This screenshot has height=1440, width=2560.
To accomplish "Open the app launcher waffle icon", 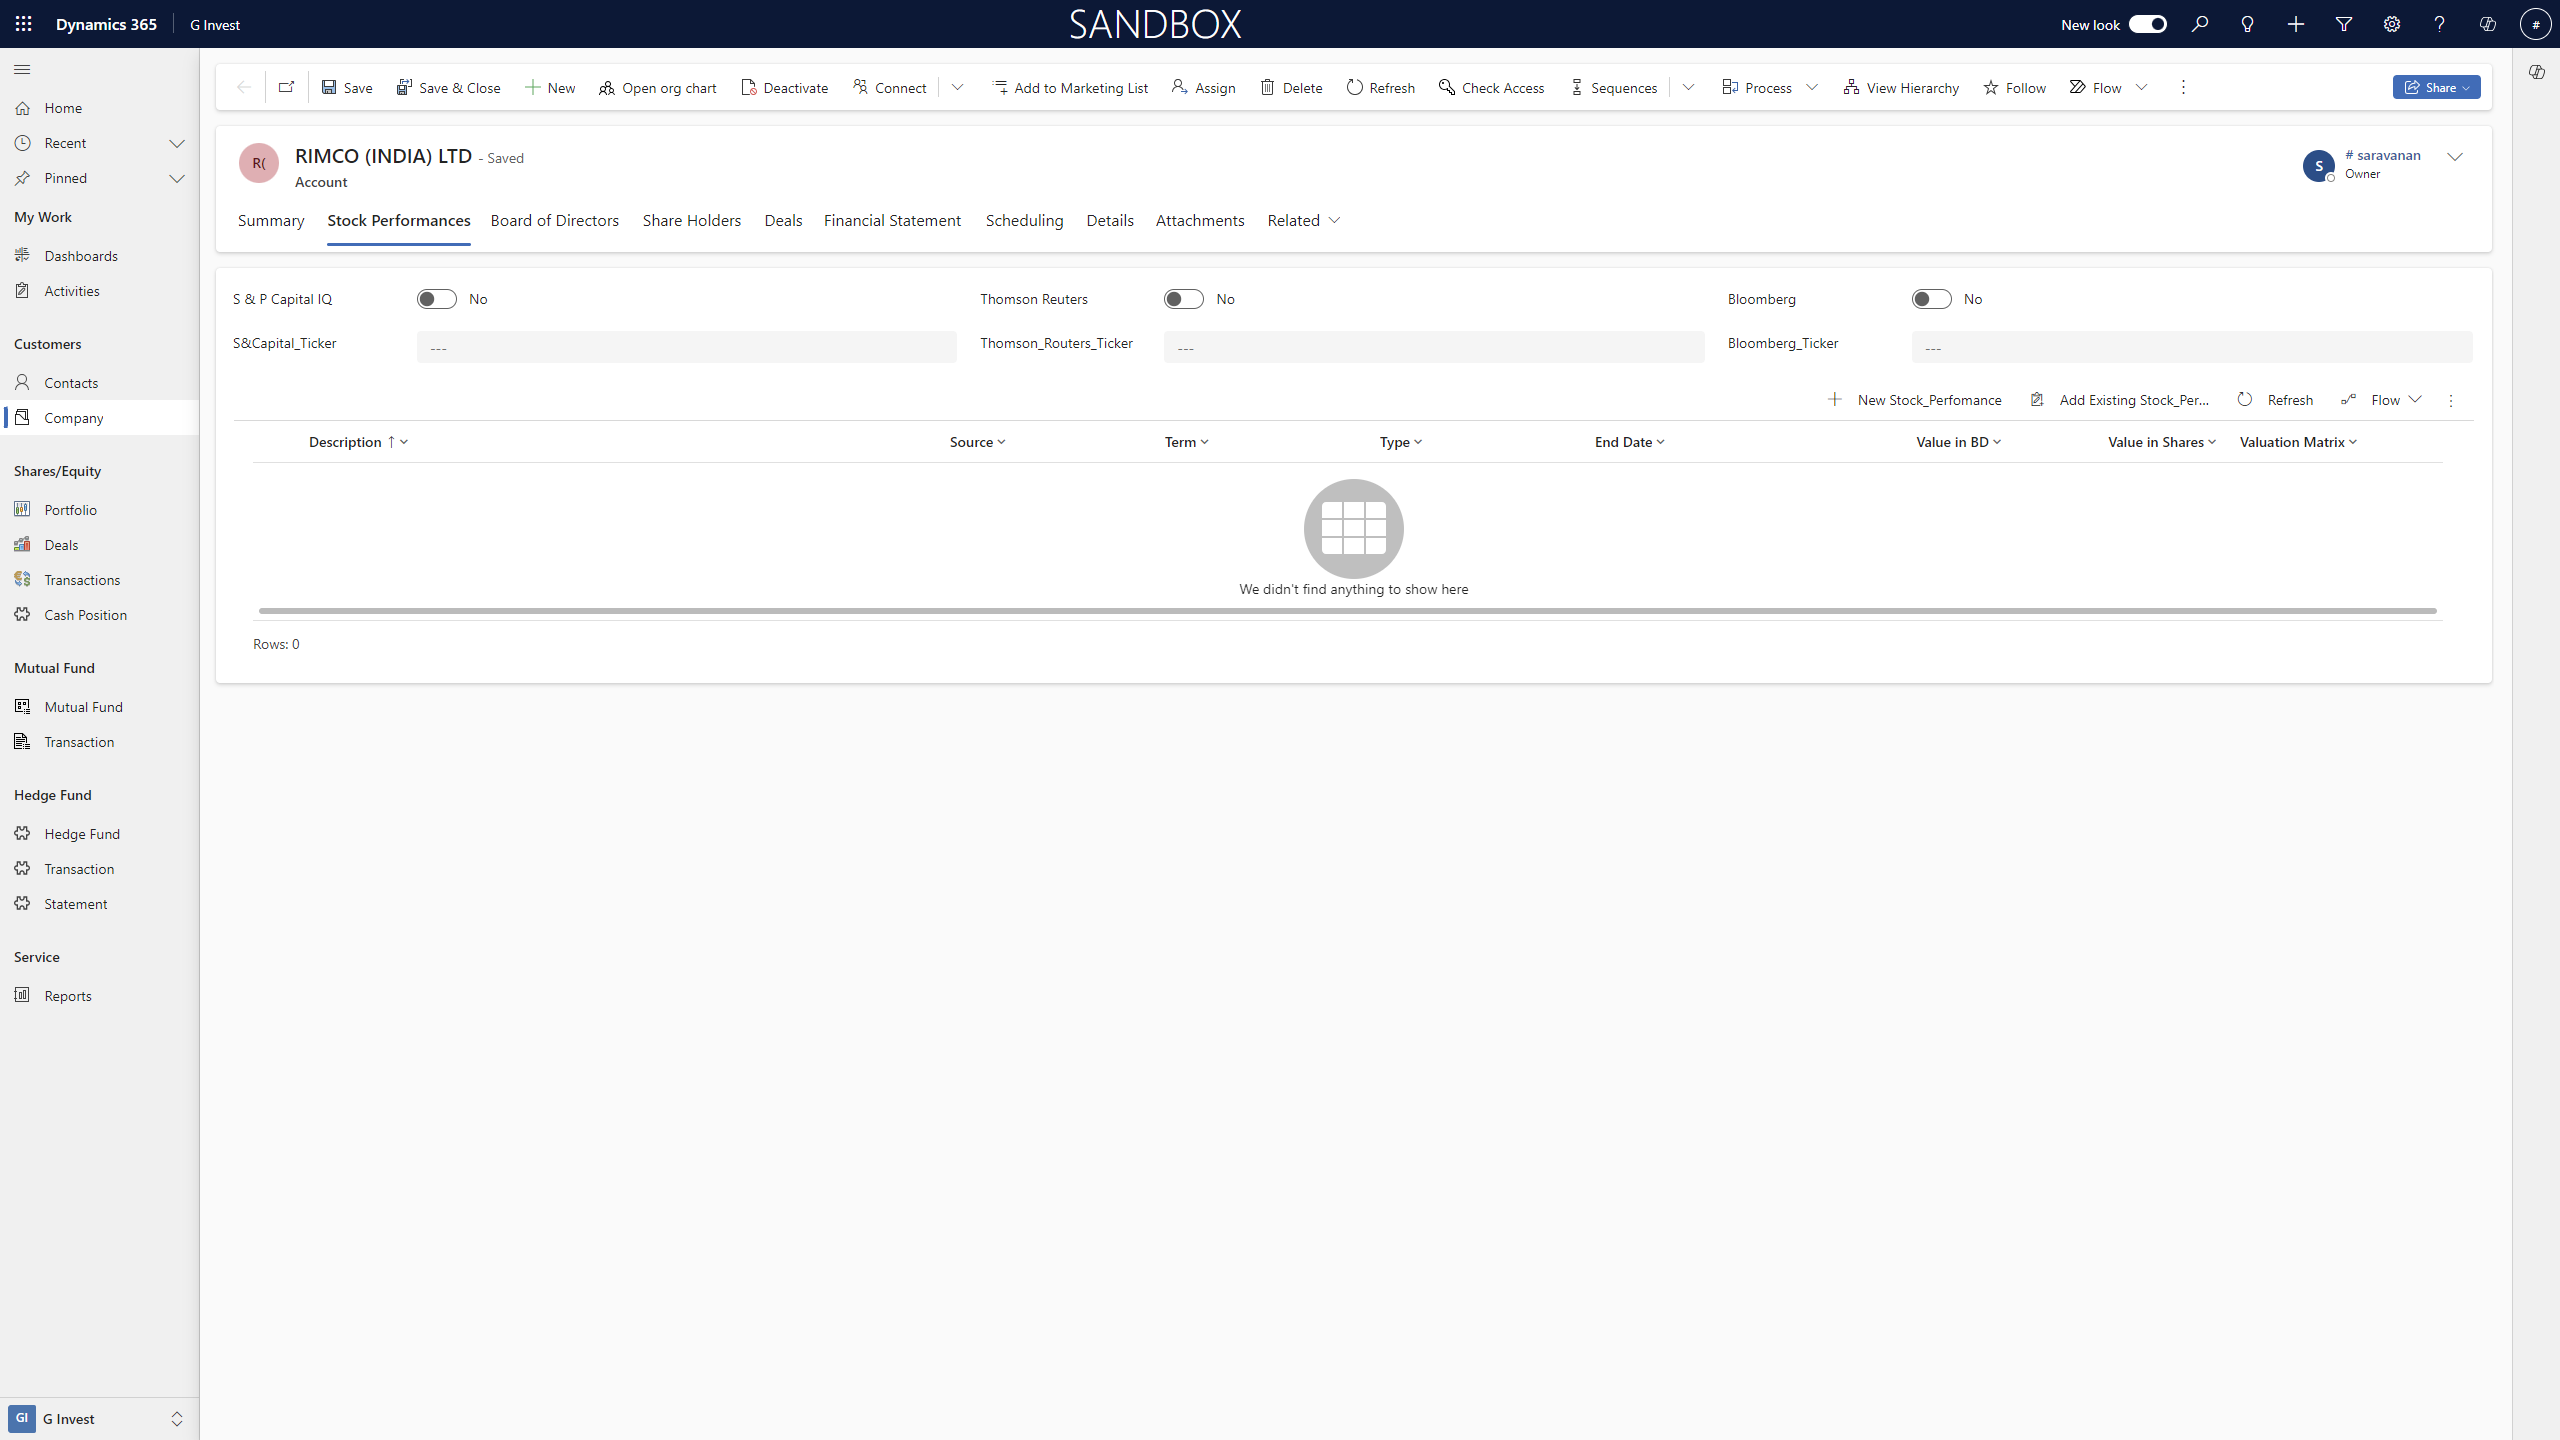I will [24, 24].
